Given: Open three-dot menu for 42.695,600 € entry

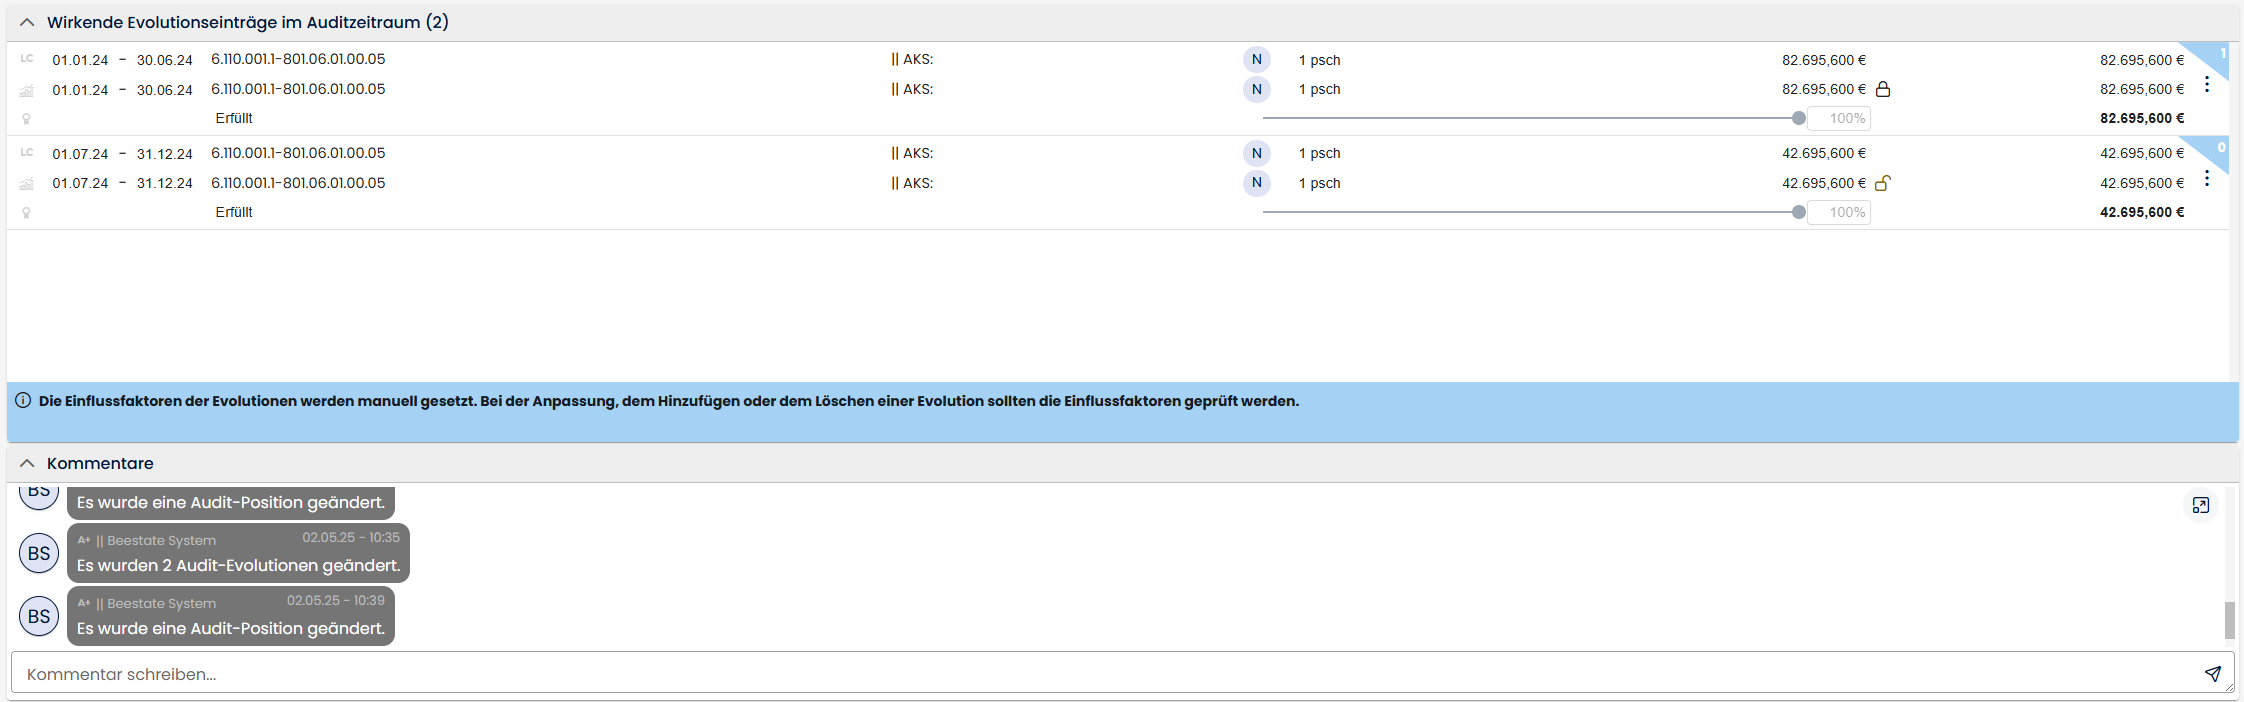Looking at the screenshot, I should click(2206, 179).
